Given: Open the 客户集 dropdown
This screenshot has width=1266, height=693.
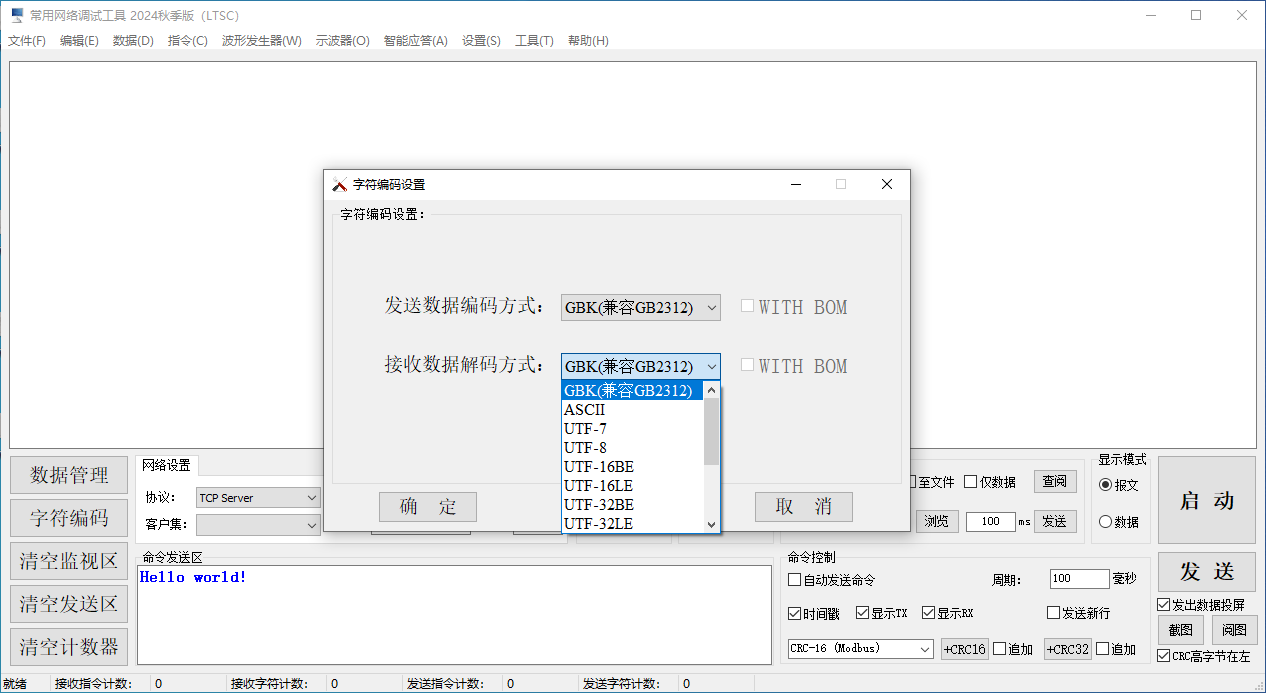Looking at the screenshot, I should (258, 525).
